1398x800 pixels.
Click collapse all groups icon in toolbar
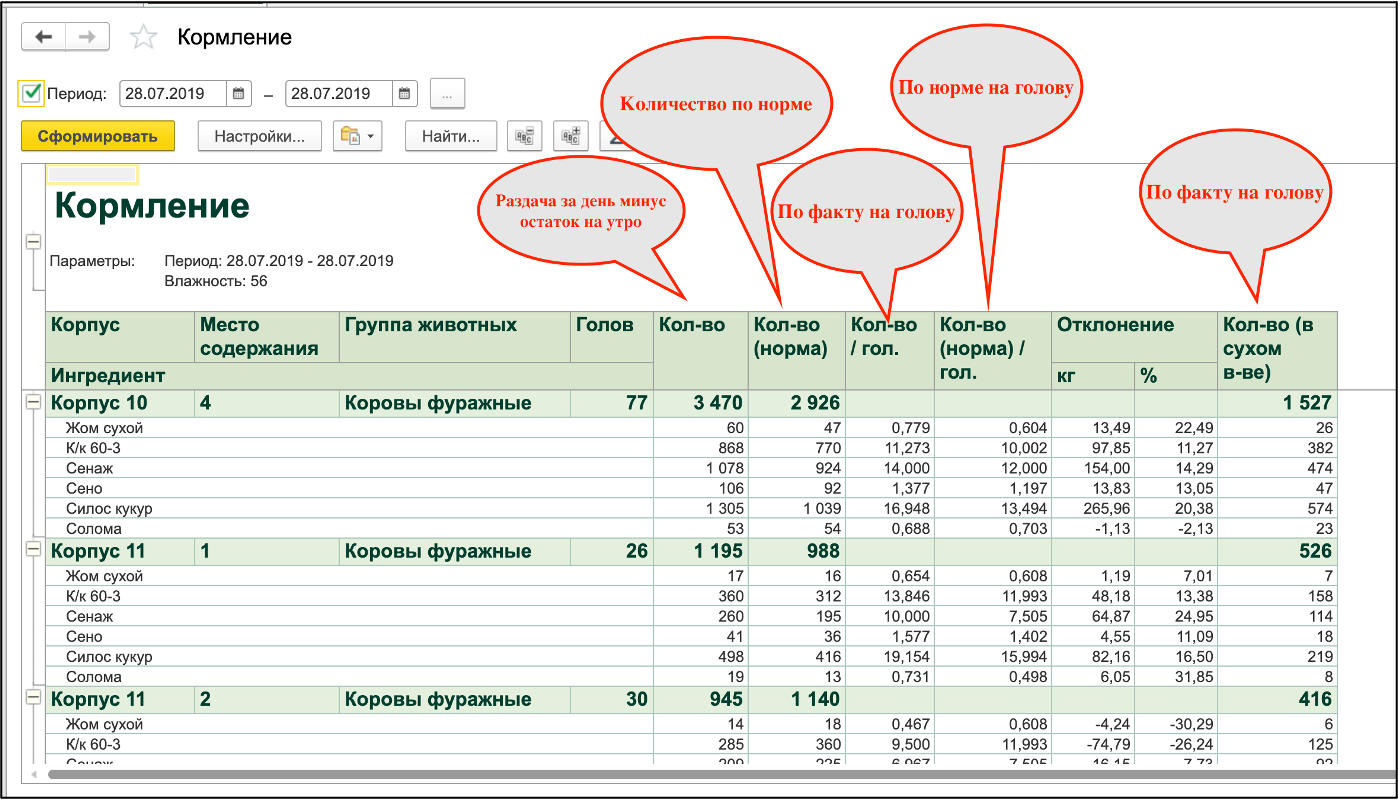(524, 136)
